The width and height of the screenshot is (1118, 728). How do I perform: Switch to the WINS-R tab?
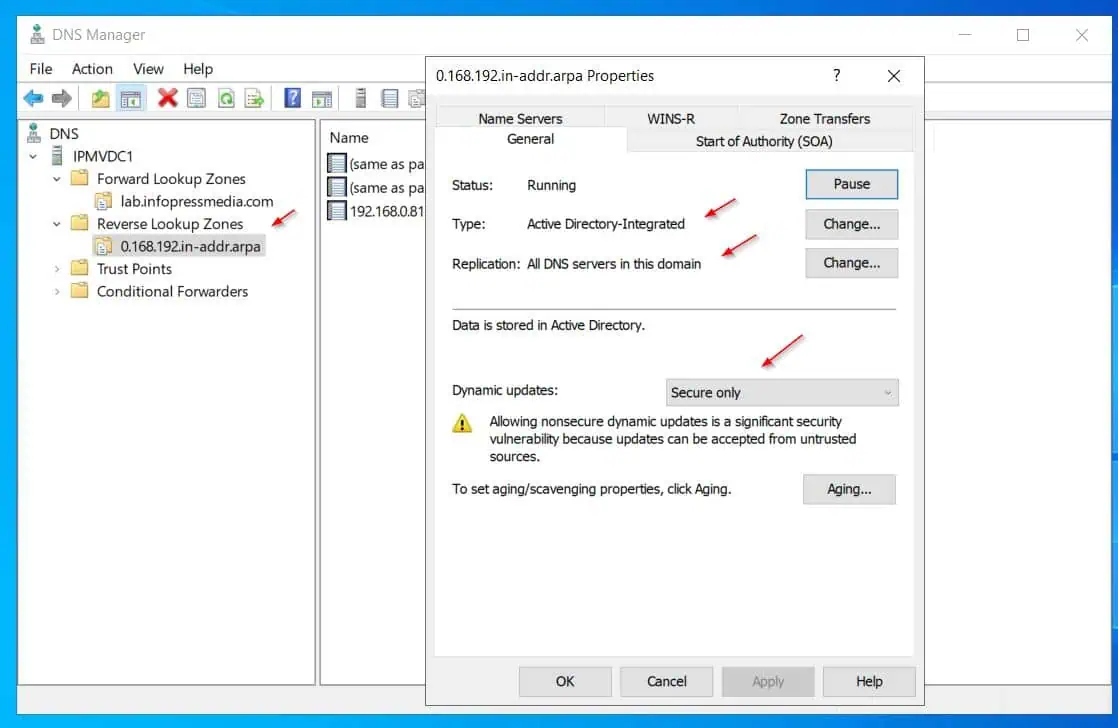coord(671,118)
